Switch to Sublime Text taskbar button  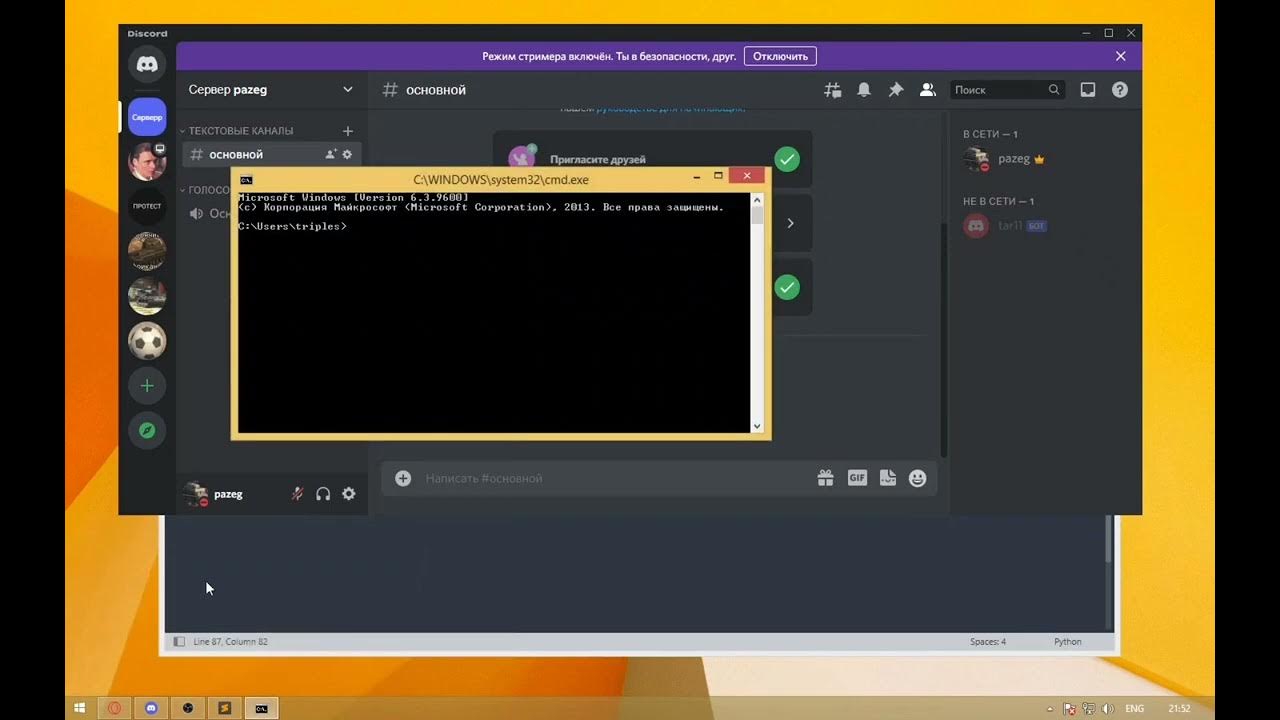pos(225,708)
